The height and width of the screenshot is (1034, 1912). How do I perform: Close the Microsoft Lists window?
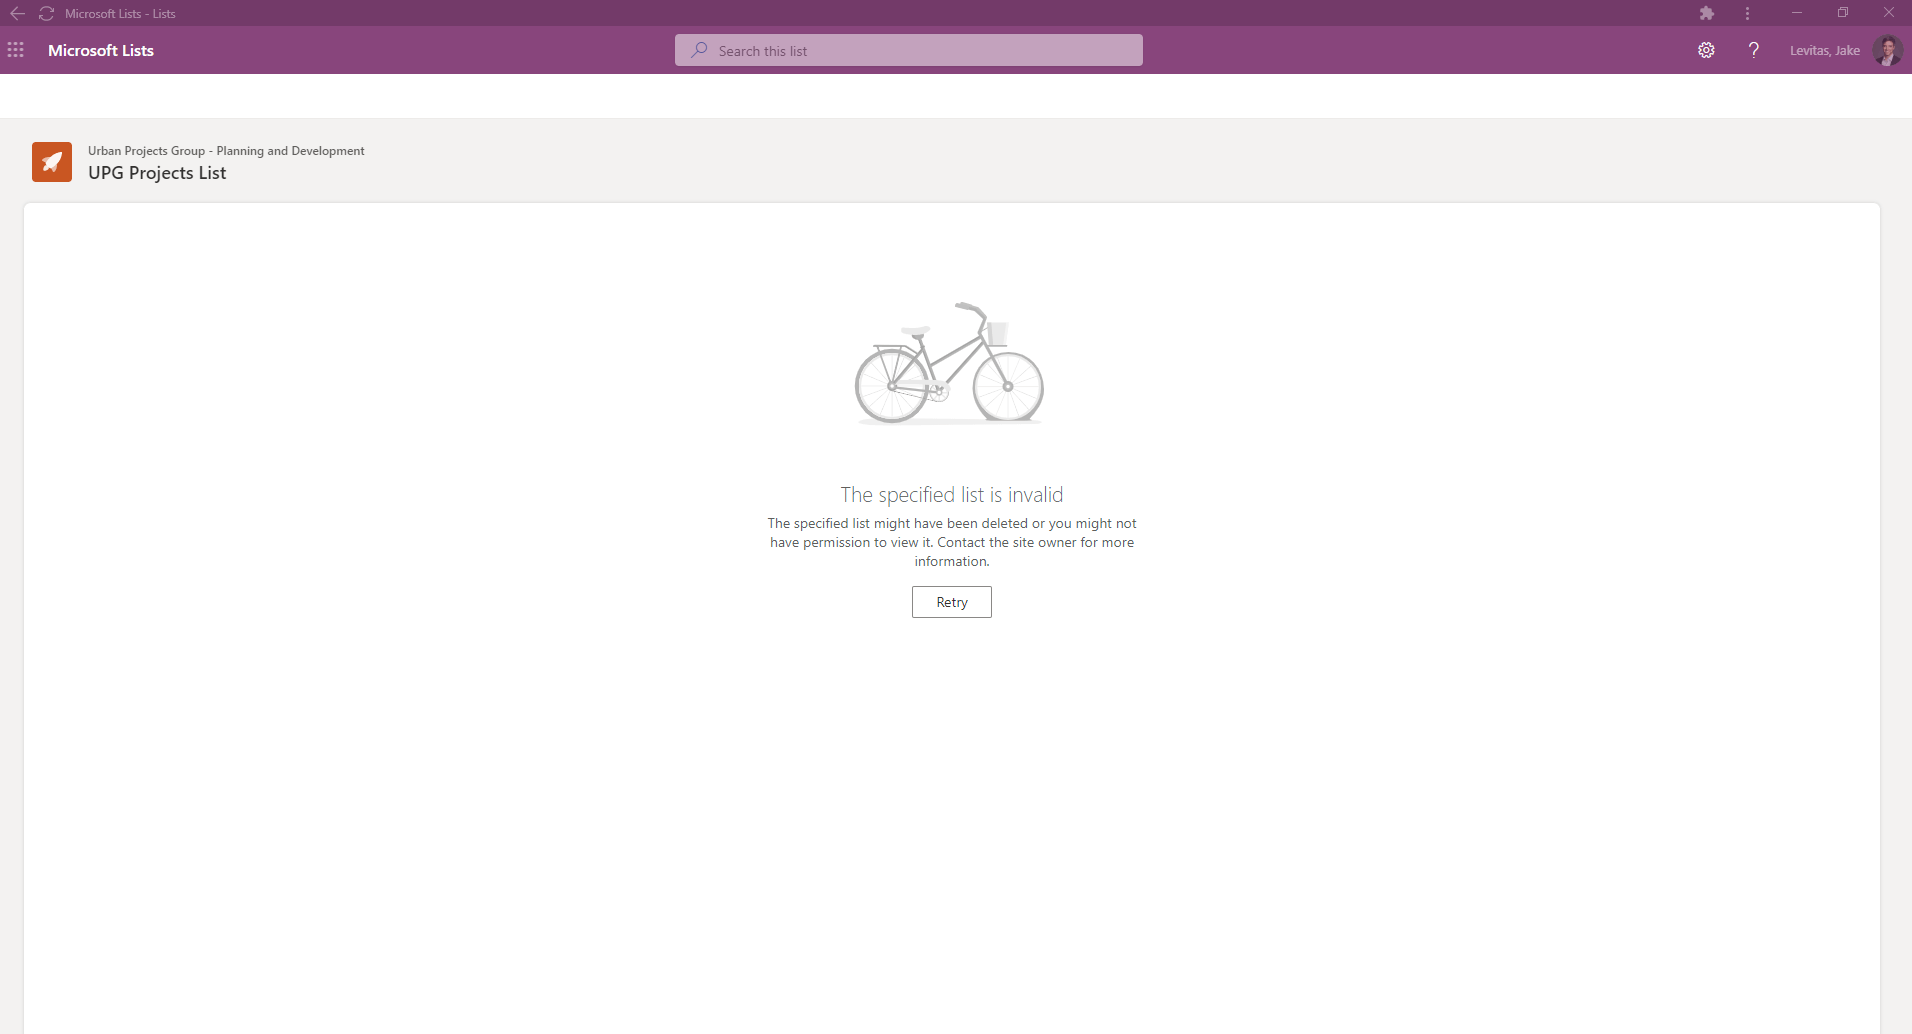1889,13
